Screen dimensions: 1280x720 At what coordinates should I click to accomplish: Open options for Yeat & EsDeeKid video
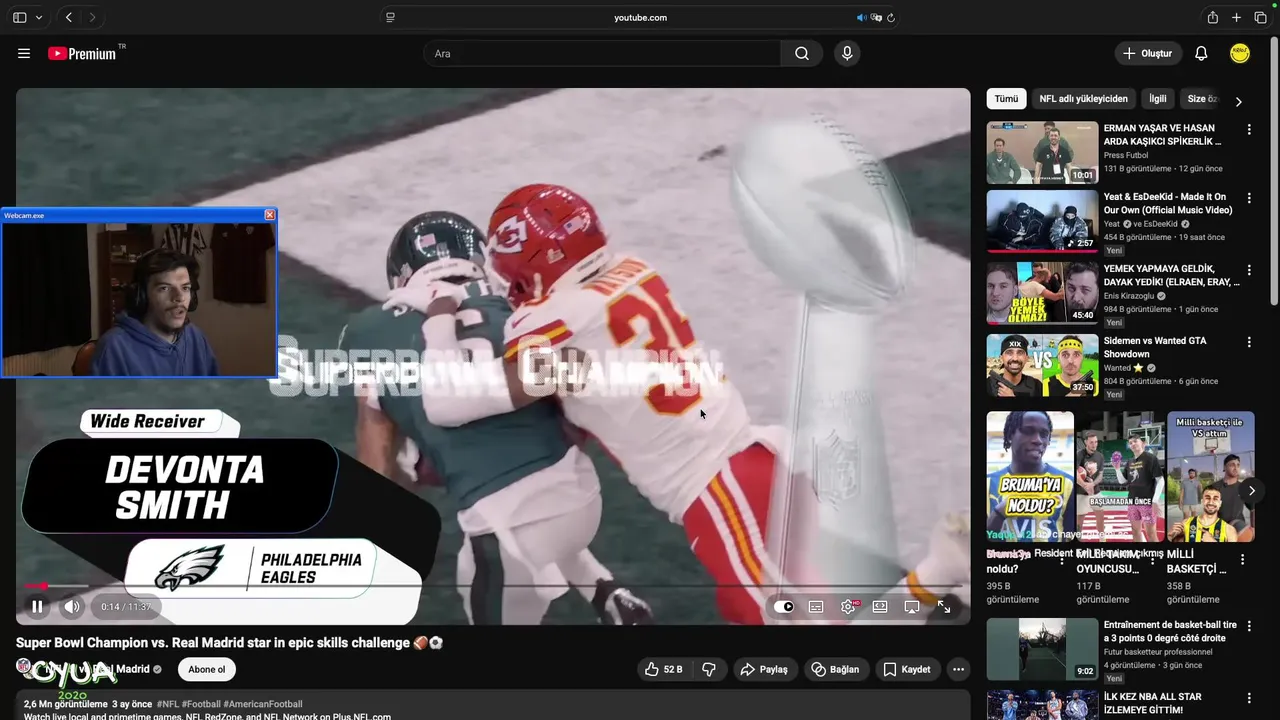(x=1249, y=198)
